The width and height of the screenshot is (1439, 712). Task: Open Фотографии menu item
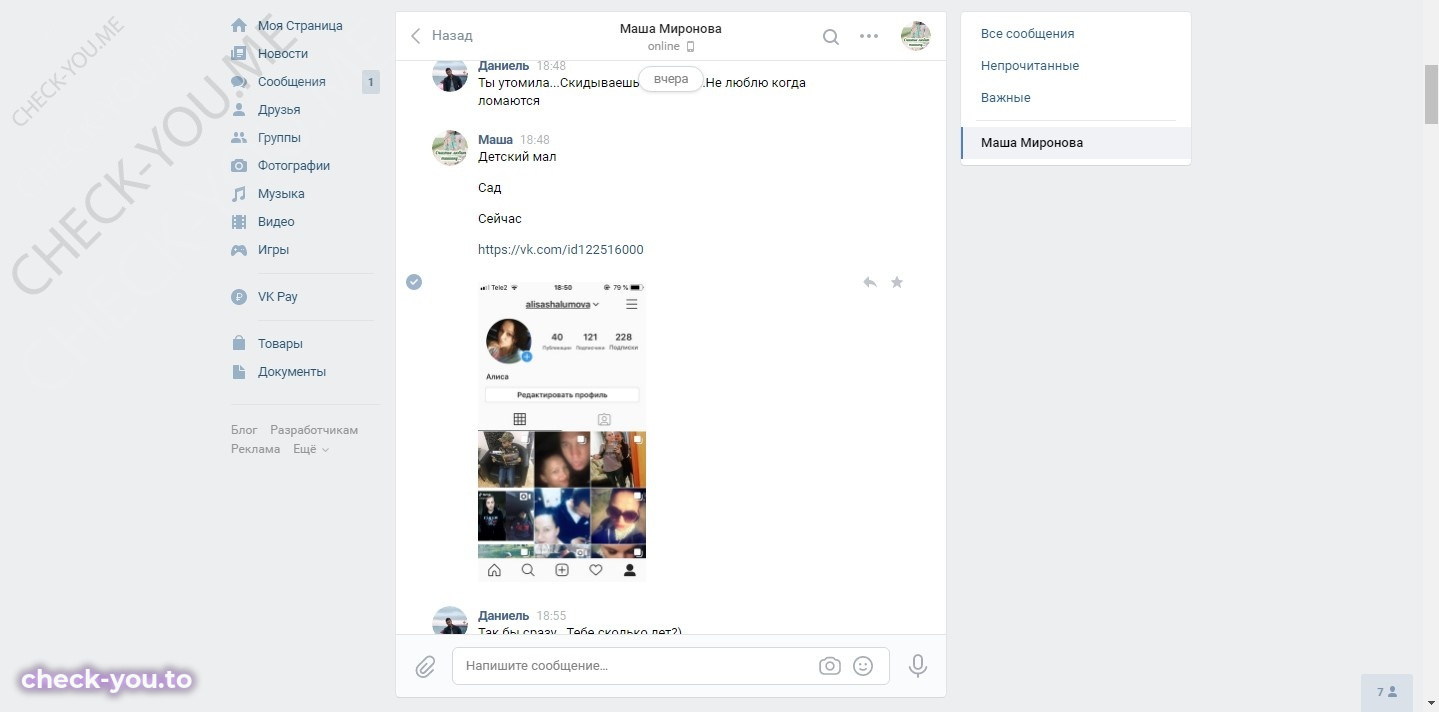pos(294,165)
